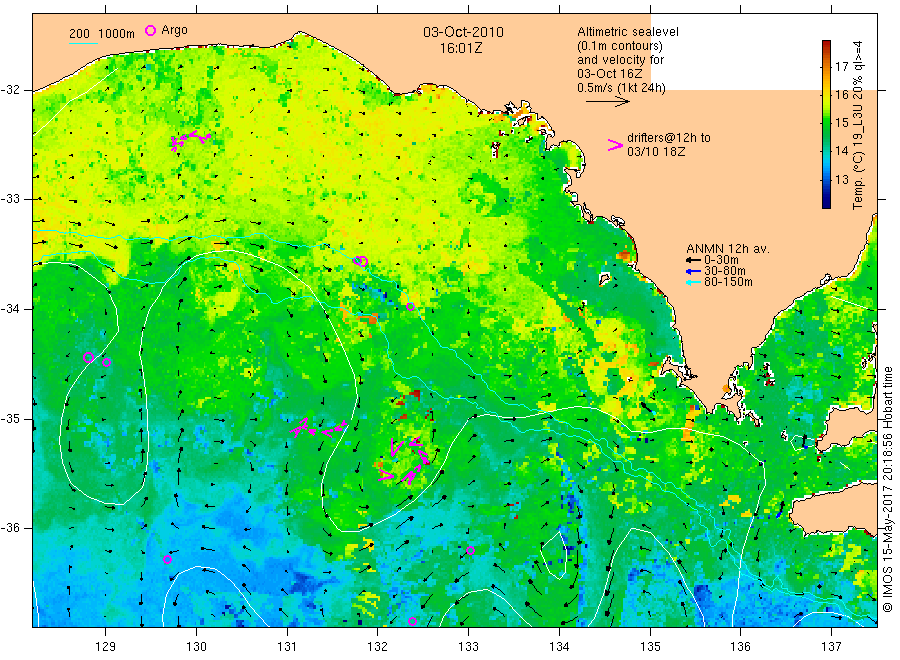Click the 'ANMN 12h av.' legend heading
The height and width of the screenshot is (660, 900).
point(728,249)
